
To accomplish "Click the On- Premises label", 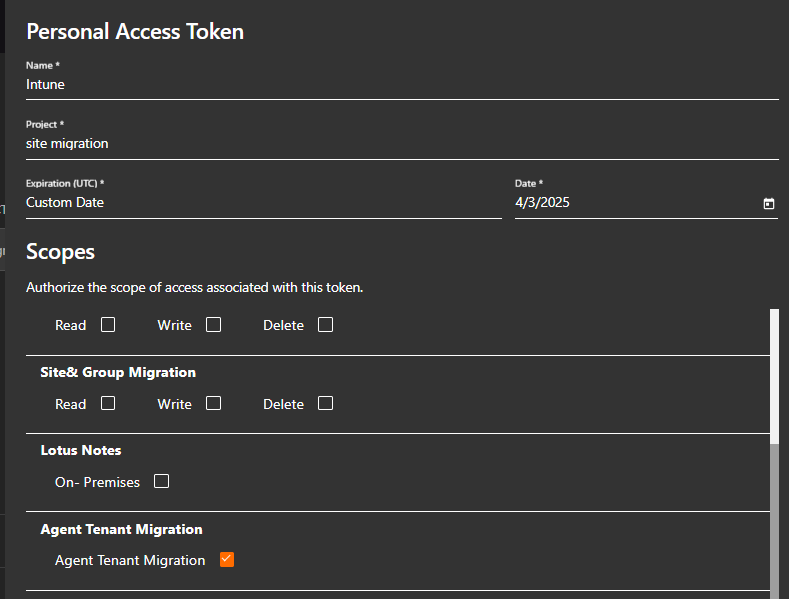I will point(97,482).
